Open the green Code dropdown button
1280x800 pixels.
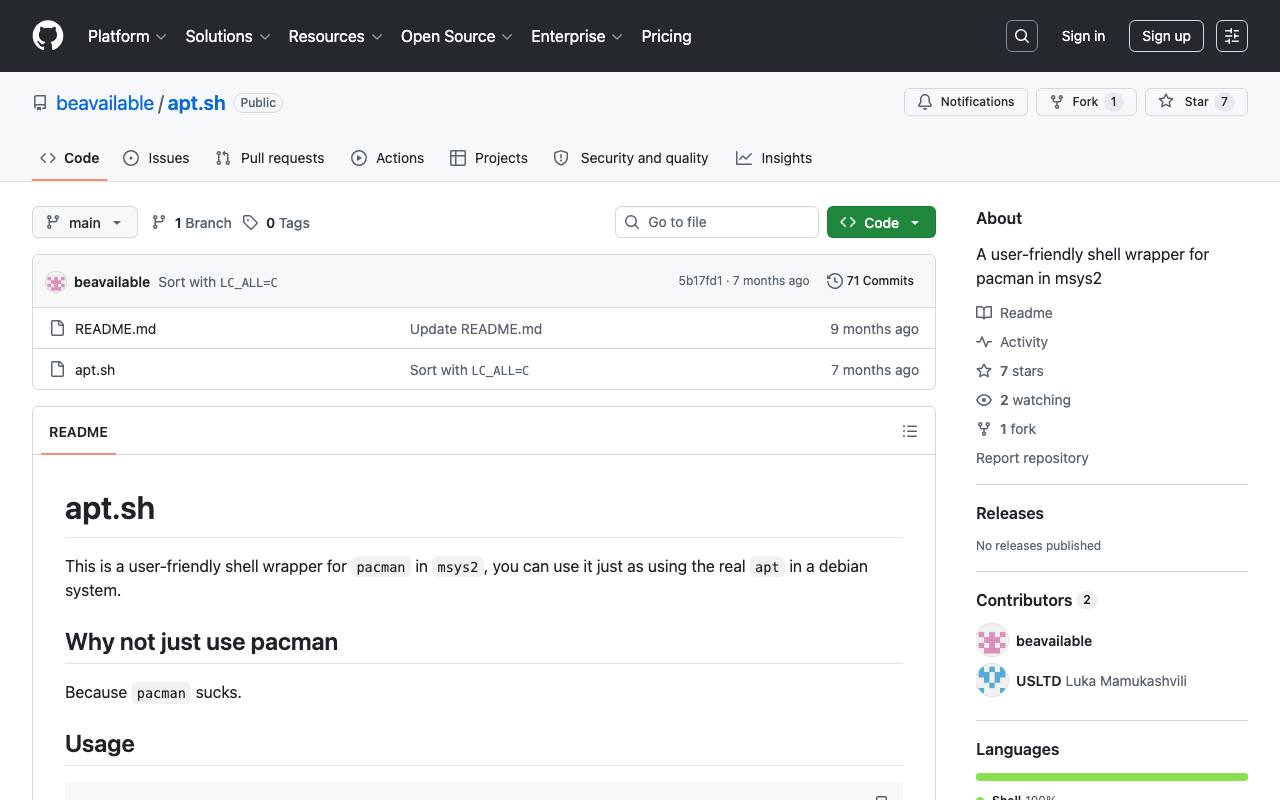tap(881, 222)
